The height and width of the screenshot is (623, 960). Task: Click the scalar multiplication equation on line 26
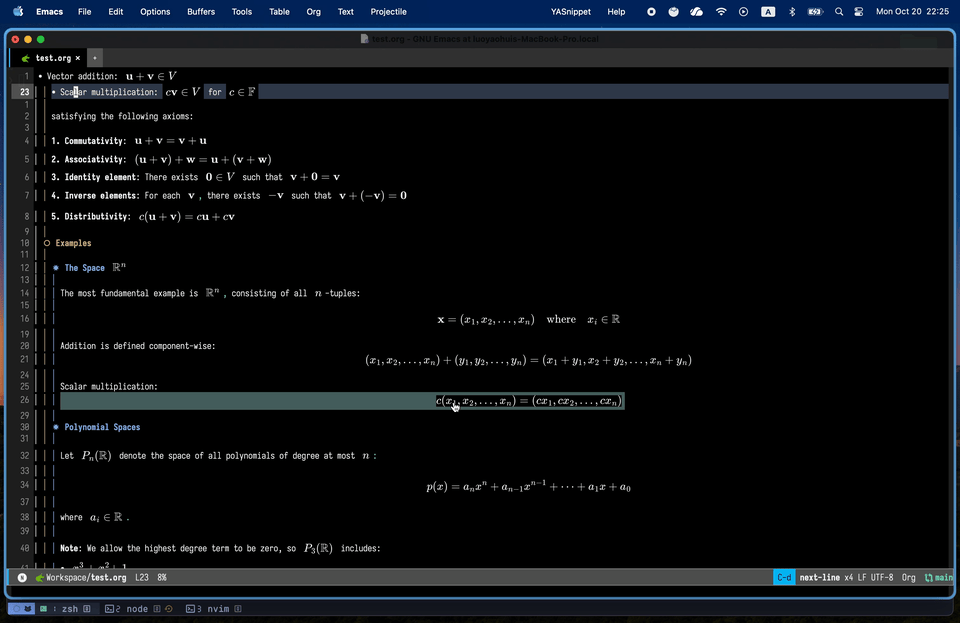[529, 401]
